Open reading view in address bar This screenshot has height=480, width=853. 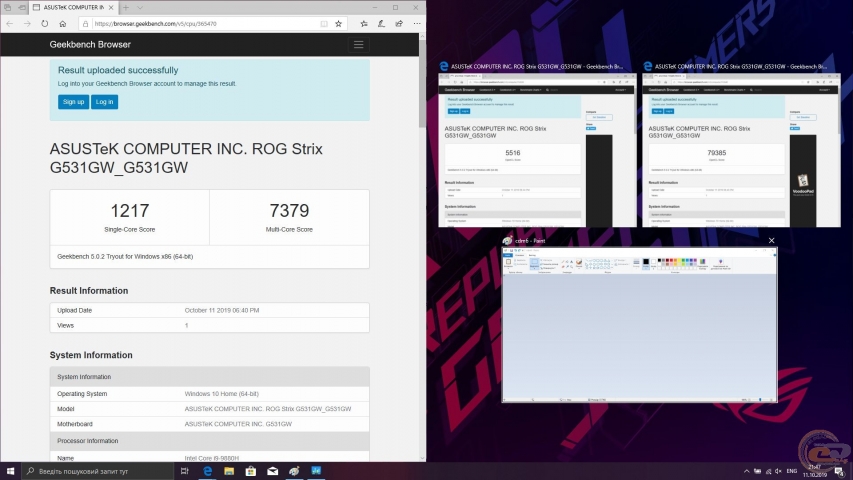click(324, 24)
